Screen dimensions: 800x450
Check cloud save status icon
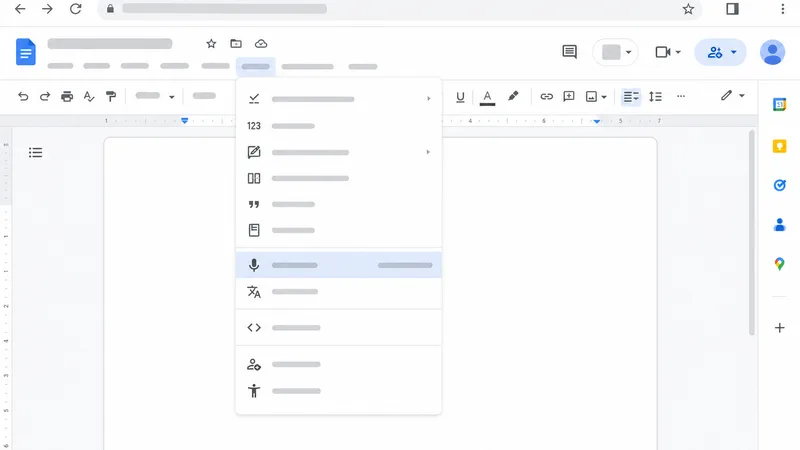click(261, 44)
